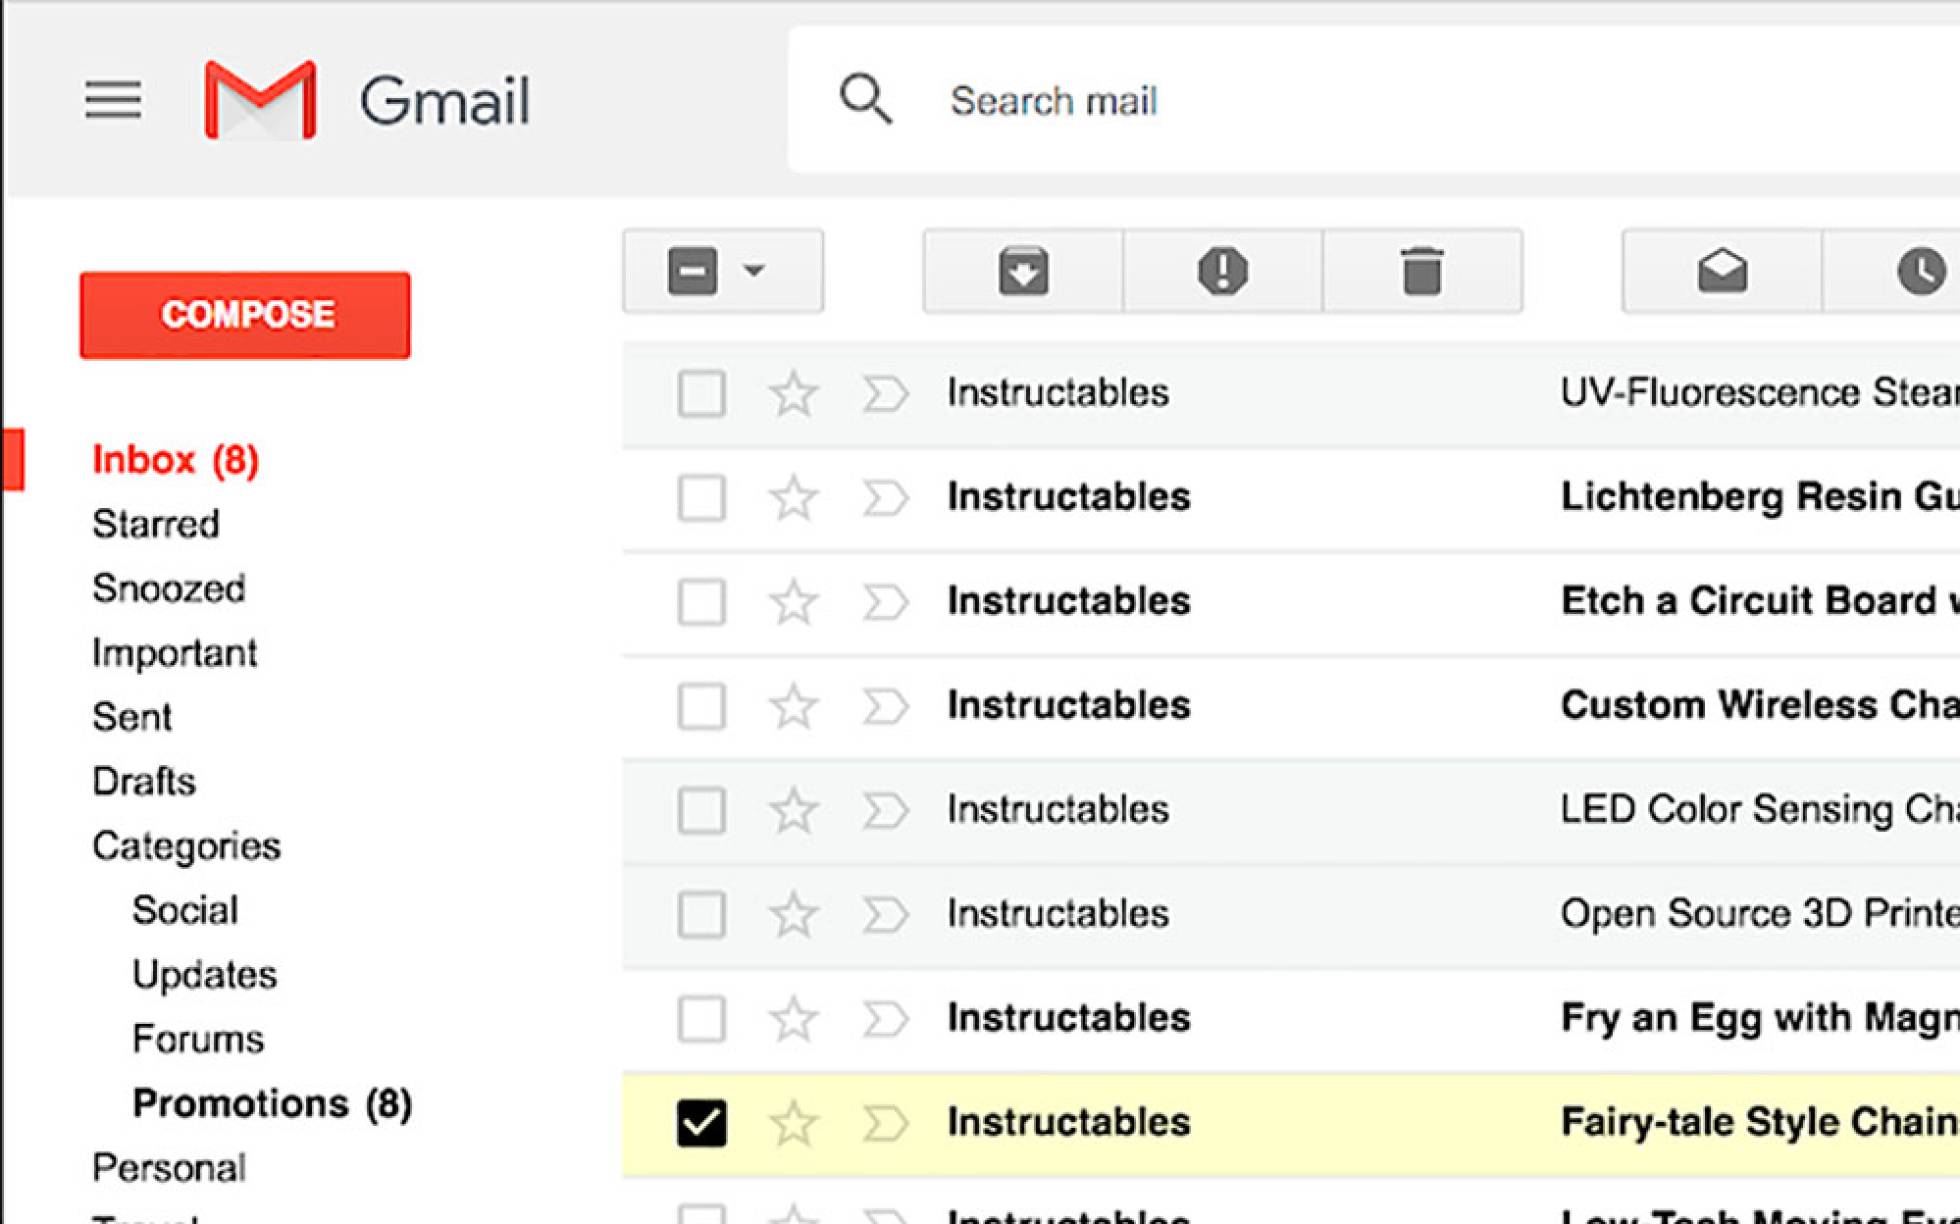Expand the Categories section
The width and height of the screenshot is (1960, 1224).
click(186, 846)
